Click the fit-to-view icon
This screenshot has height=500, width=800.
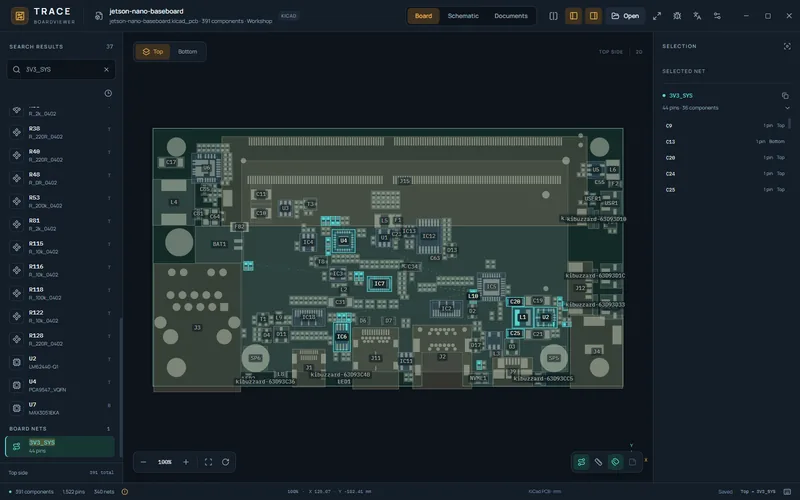[208, 462]
